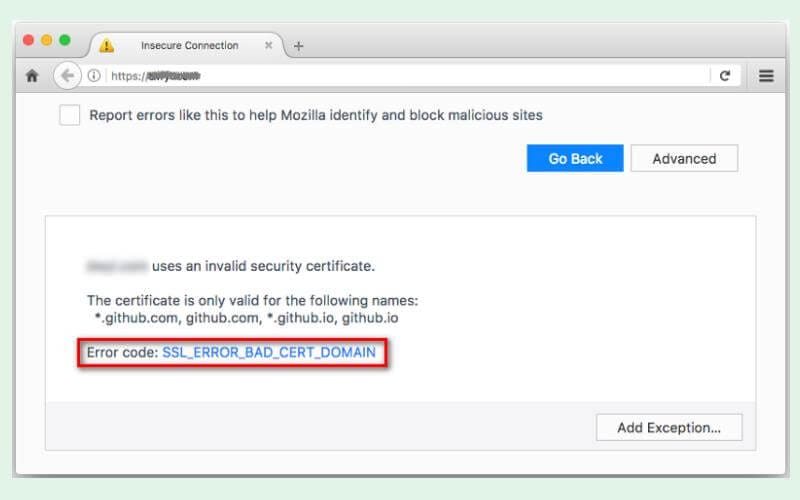The height and width of the screenshot is (500, 800).
Task: Reload the page with the refresh icon
Action: coord(725,76)
